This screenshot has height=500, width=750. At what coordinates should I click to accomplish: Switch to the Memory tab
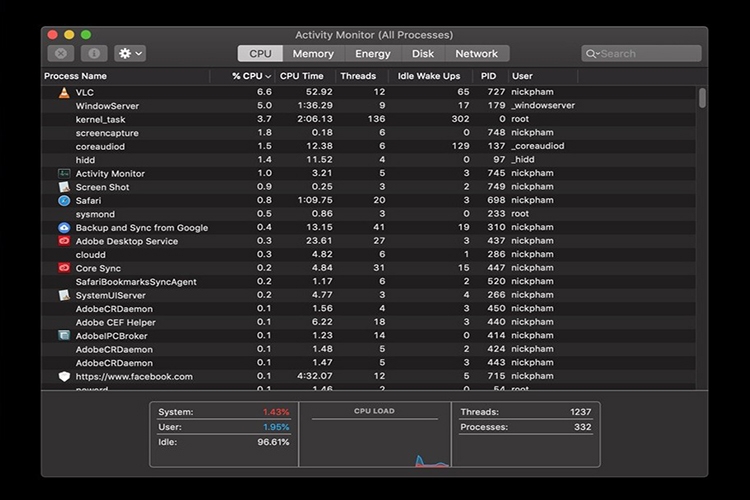[x=313, y=54]
